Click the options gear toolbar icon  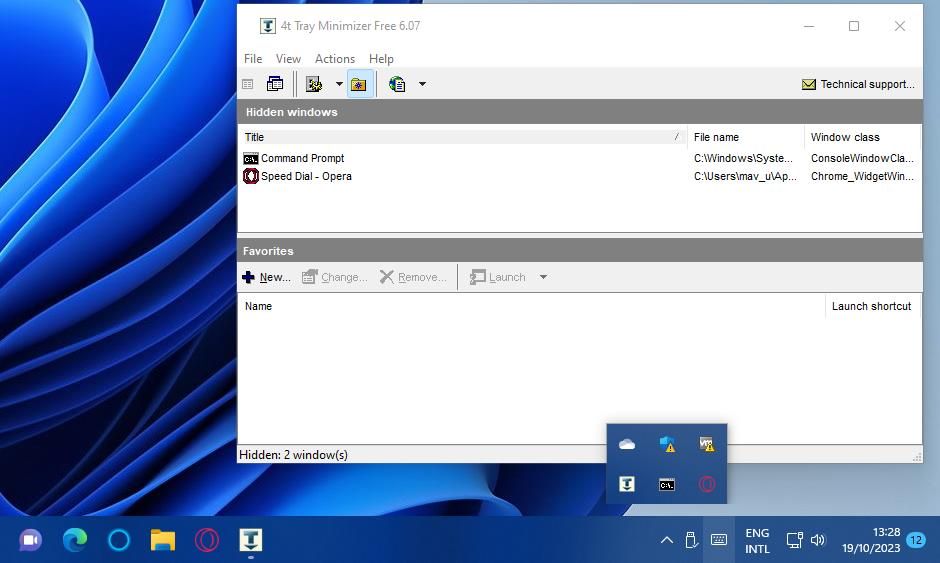[x=314, y=85]
